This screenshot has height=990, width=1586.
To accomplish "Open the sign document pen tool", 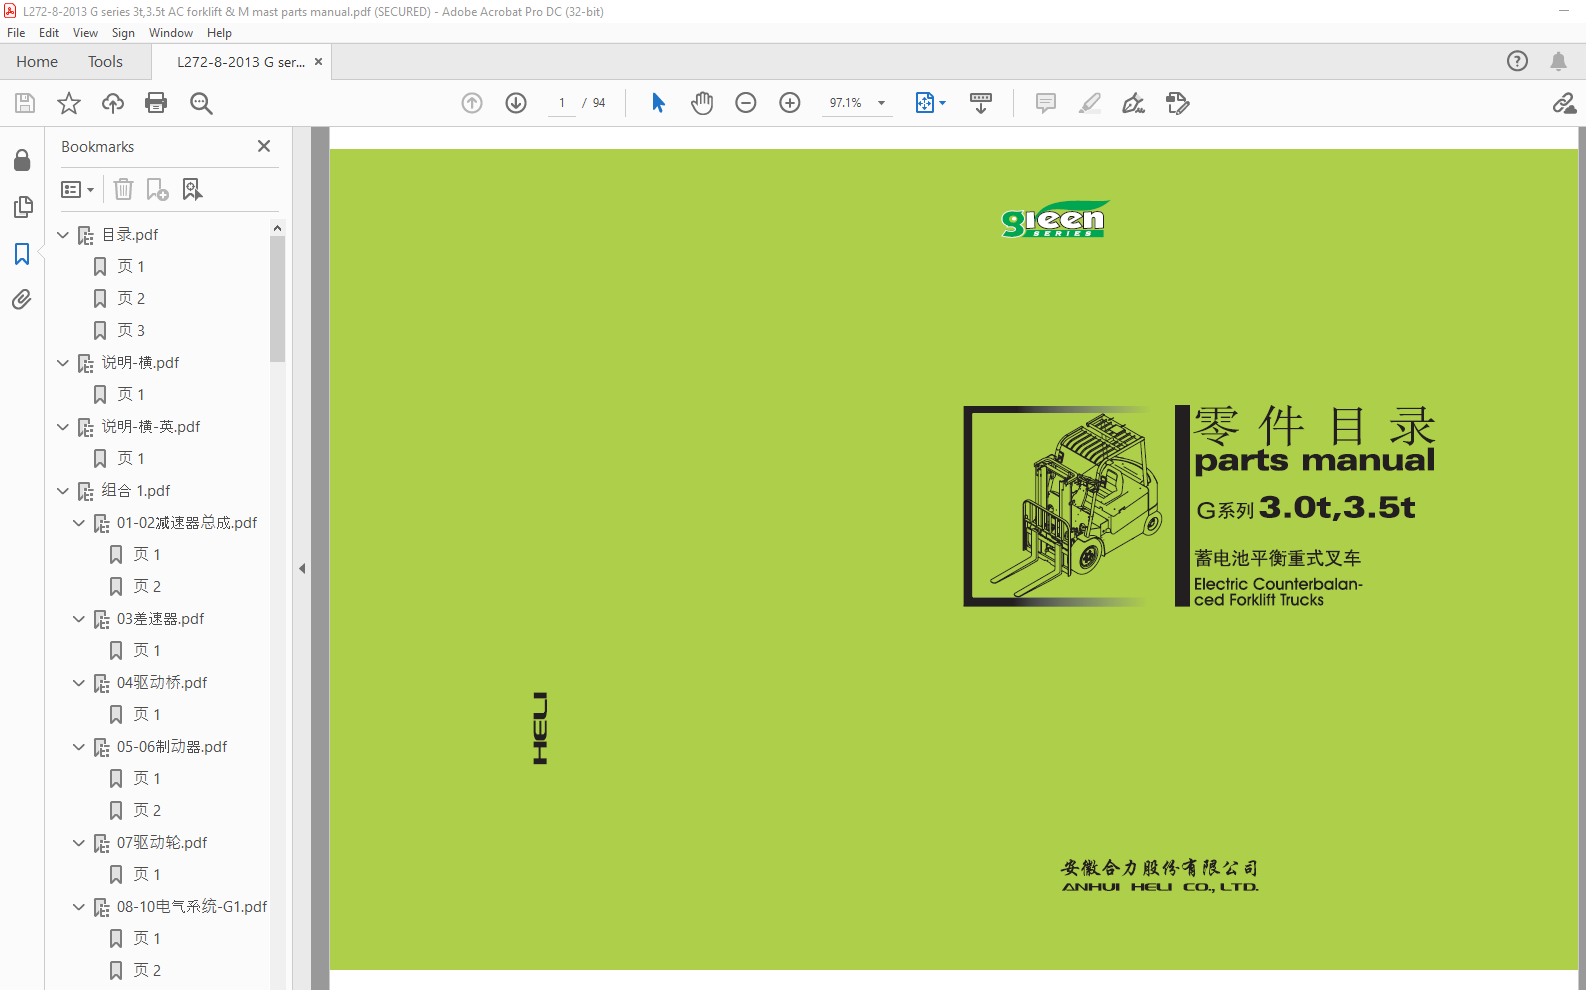I will tap(1133, 103).
